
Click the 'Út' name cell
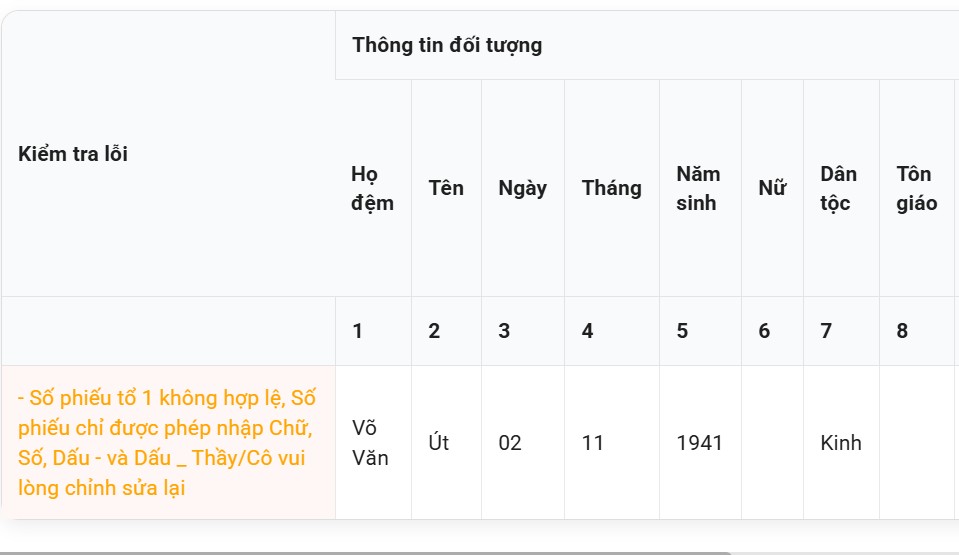[439, 442]
